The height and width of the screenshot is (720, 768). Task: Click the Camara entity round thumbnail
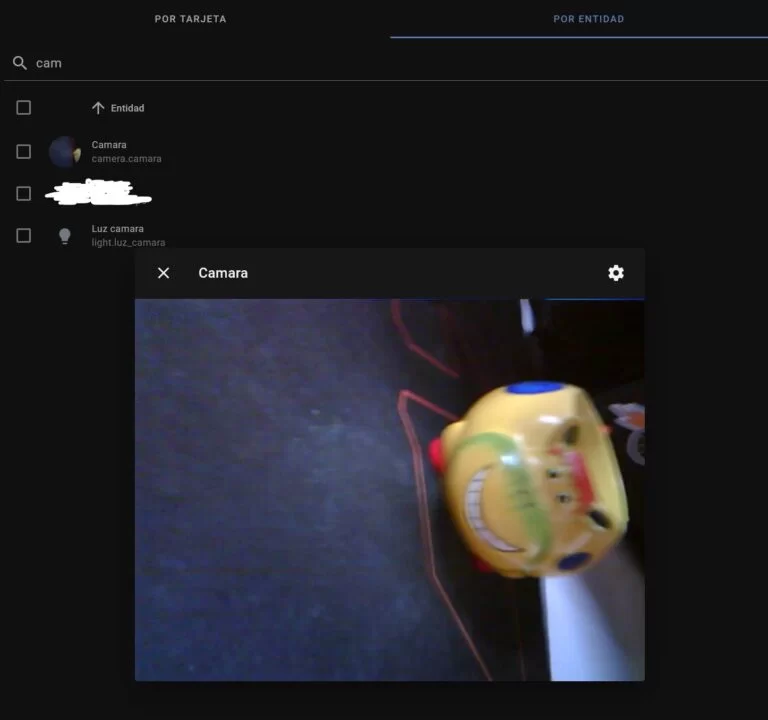point(64,152)
